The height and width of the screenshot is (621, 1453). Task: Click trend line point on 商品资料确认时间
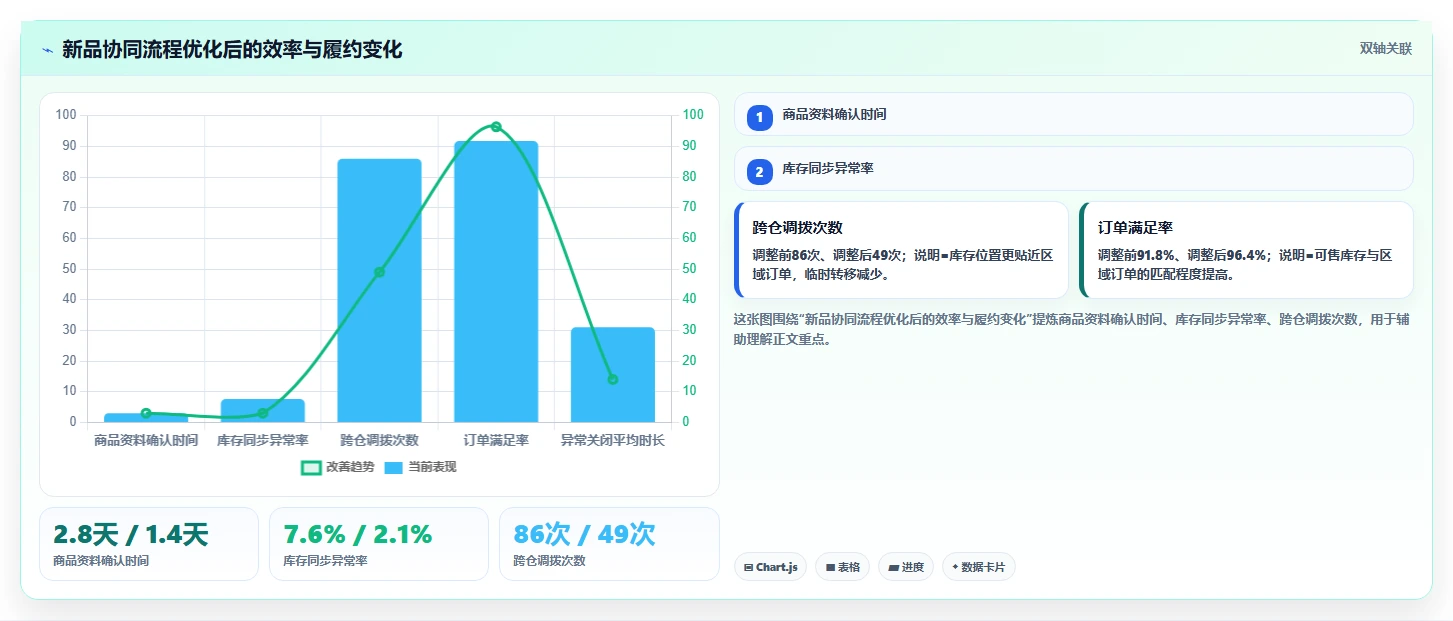146,413
